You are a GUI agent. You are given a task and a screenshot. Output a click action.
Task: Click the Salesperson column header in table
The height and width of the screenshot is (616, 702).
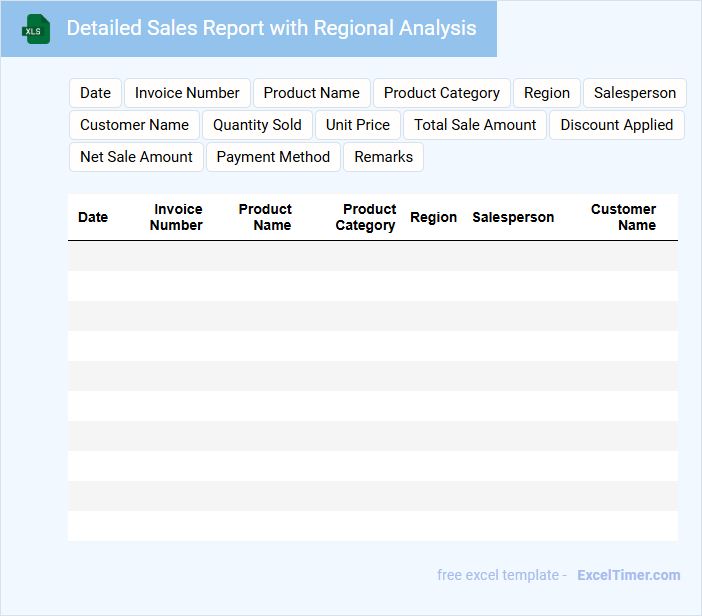click(x=513, y=217)
